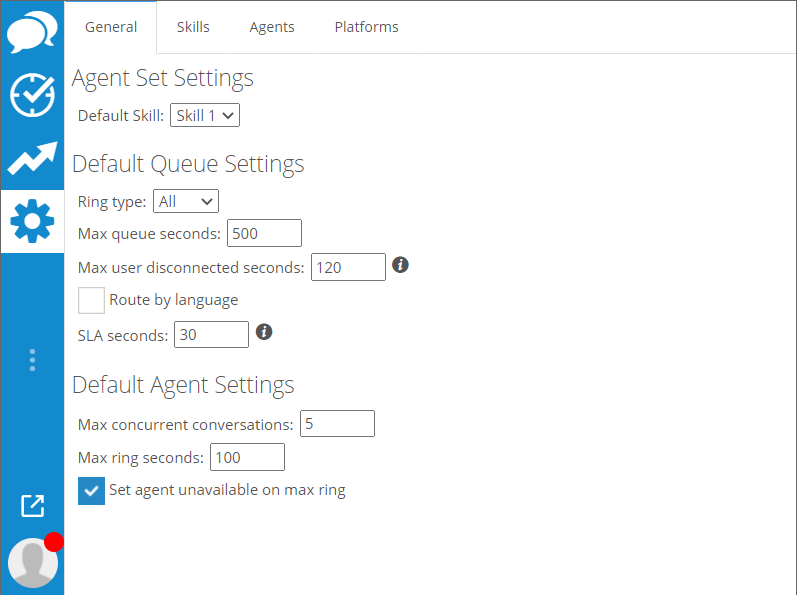The height and width of the screenshot is (595, 797).
Task: Show info icon beside SLA seconds
Action: click(264, 332)
